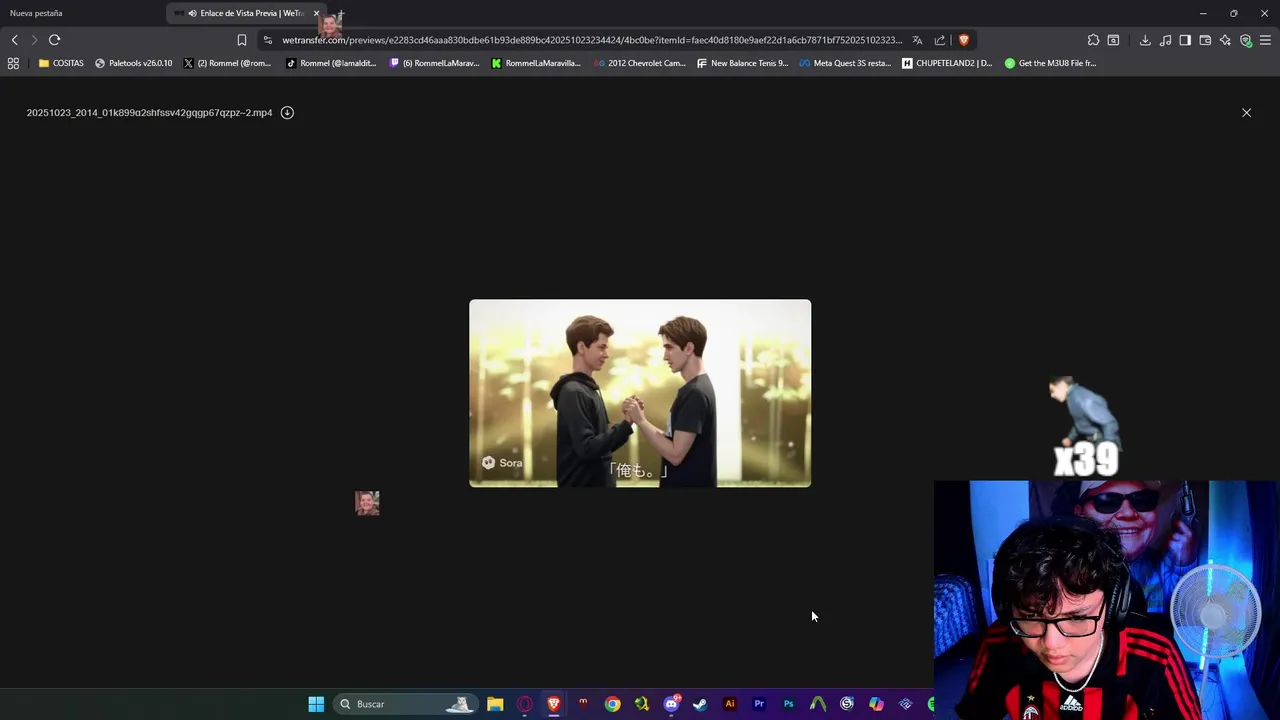Open the (6) RommelLaMarav Twitch bookmark
The height and width of the screenshot is (720, 1280).
[x=434, y=63]
